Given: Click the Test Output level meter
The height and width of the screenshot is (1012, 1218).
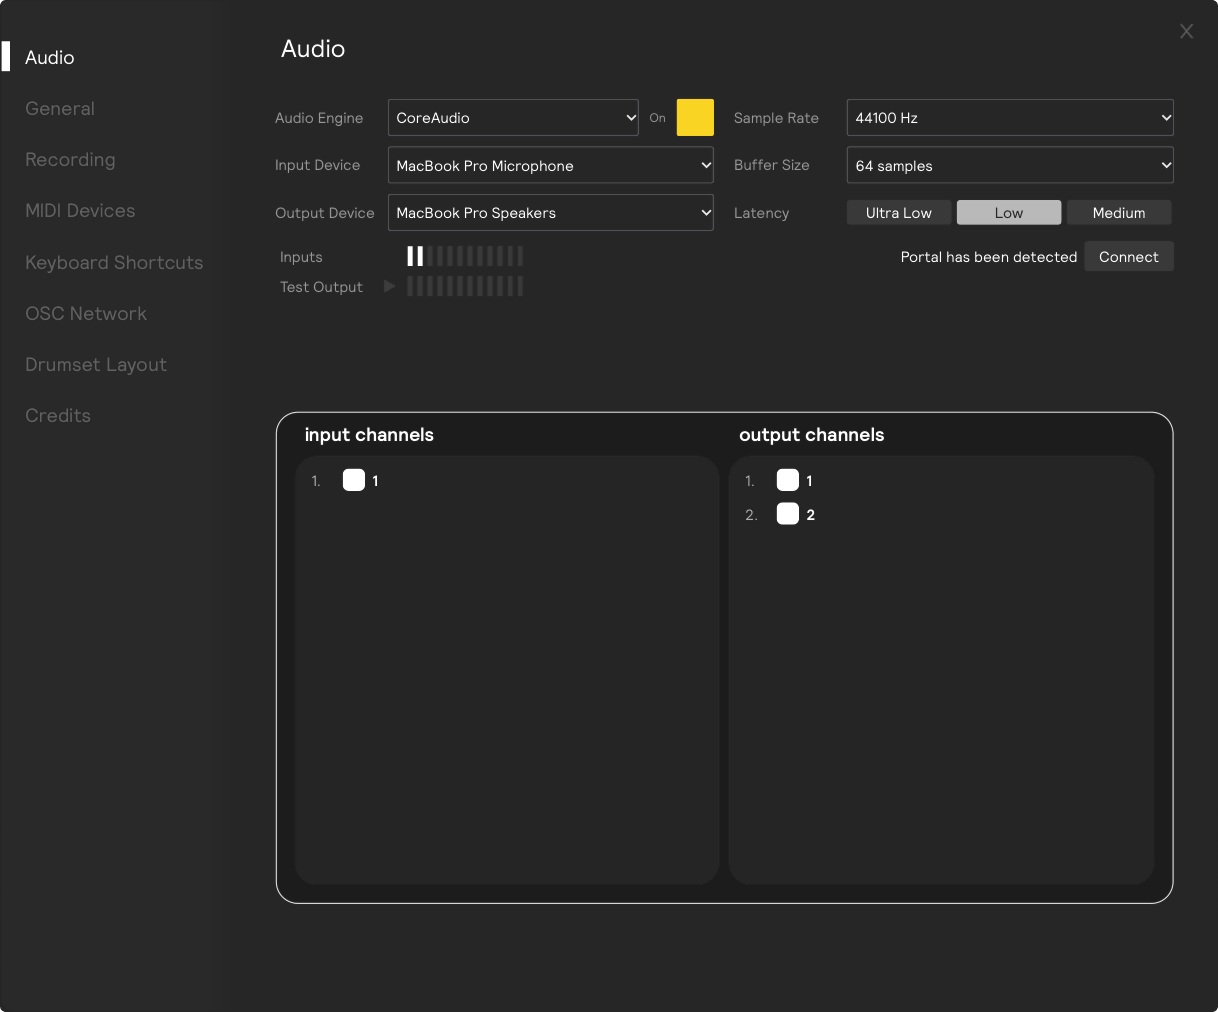Looking at the screenshot, I should (465, 287).
